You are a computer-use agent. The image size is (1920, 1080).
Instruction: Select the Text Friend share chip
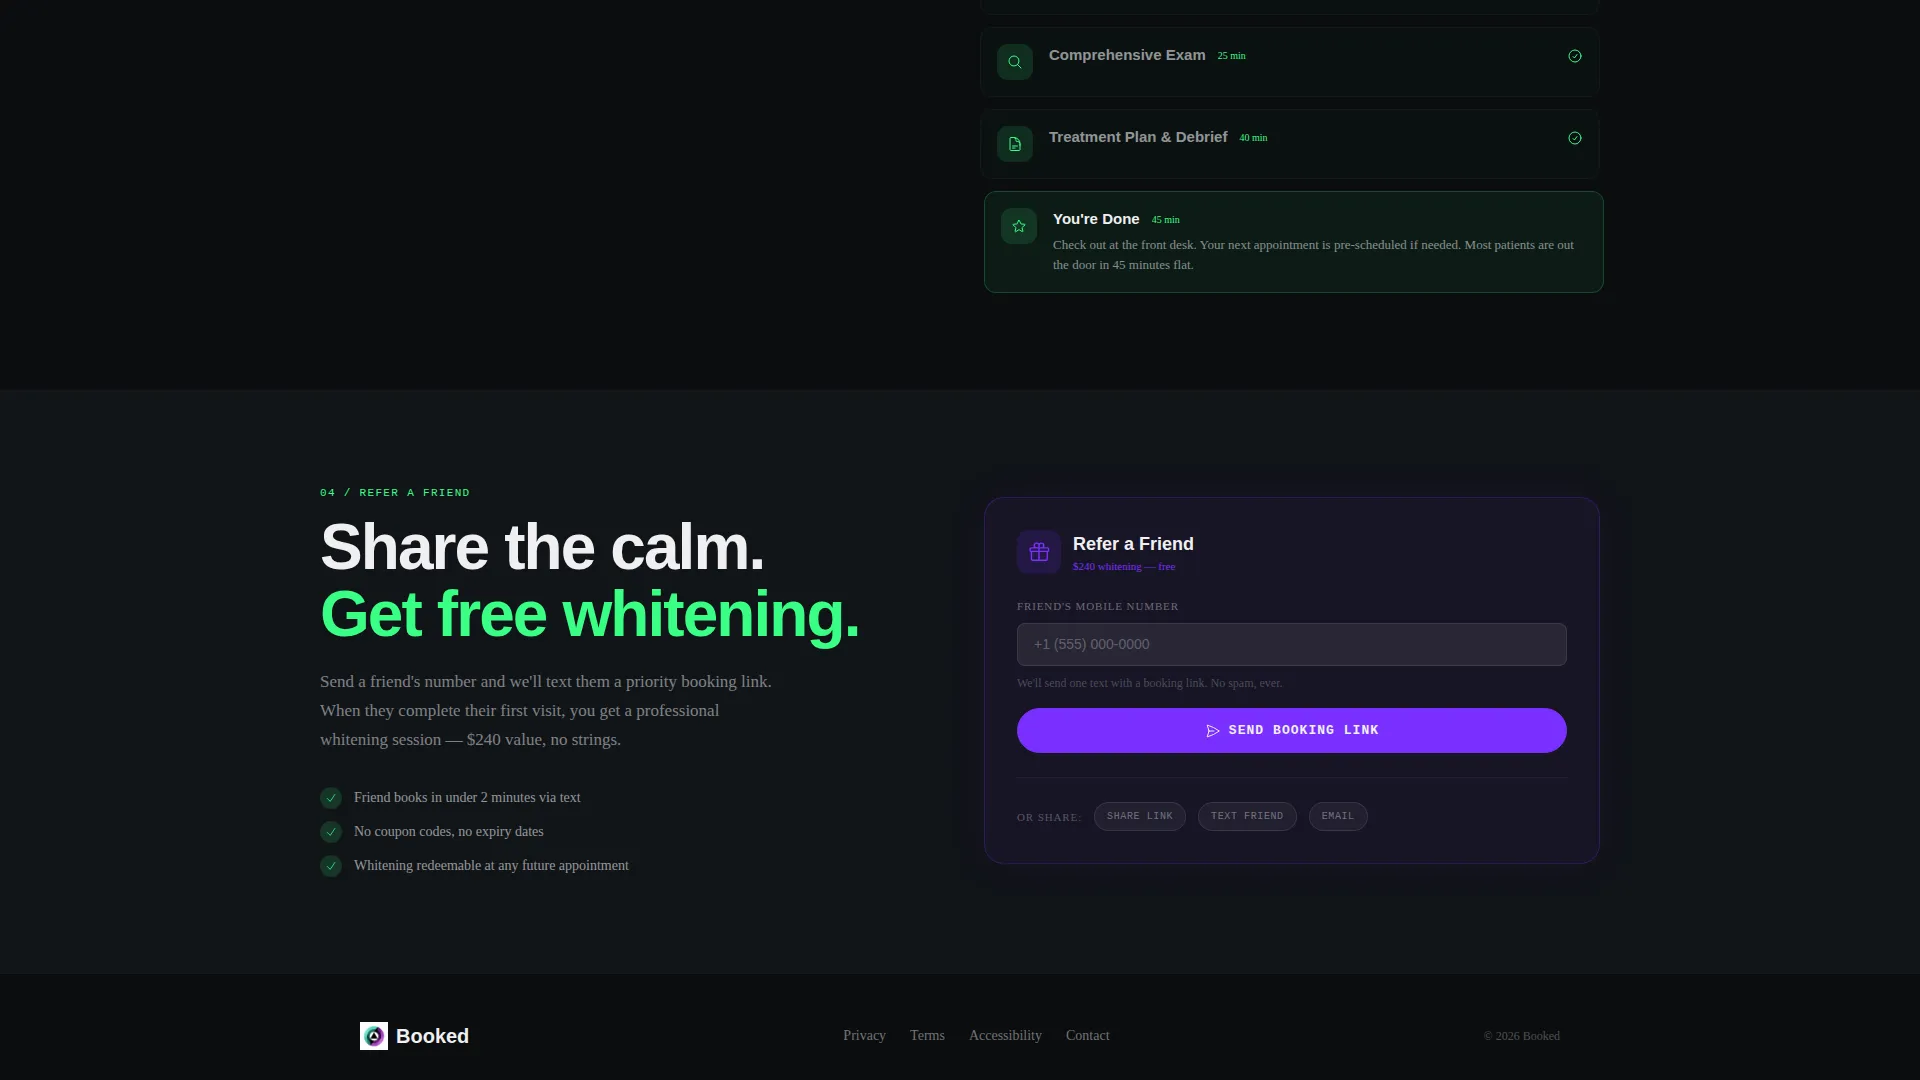pos(1247,816)
